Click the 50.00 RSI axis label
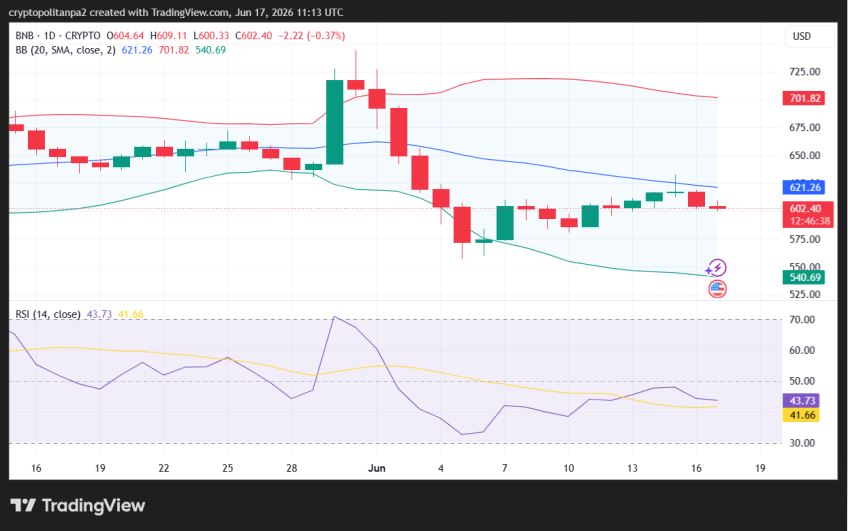848x531 pixels. pos(802,381)
